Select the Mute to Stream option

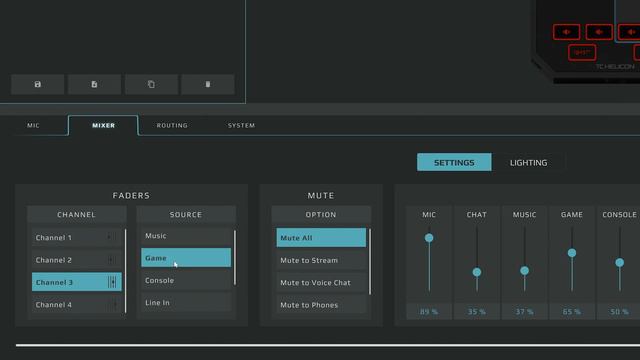point(321,260)
